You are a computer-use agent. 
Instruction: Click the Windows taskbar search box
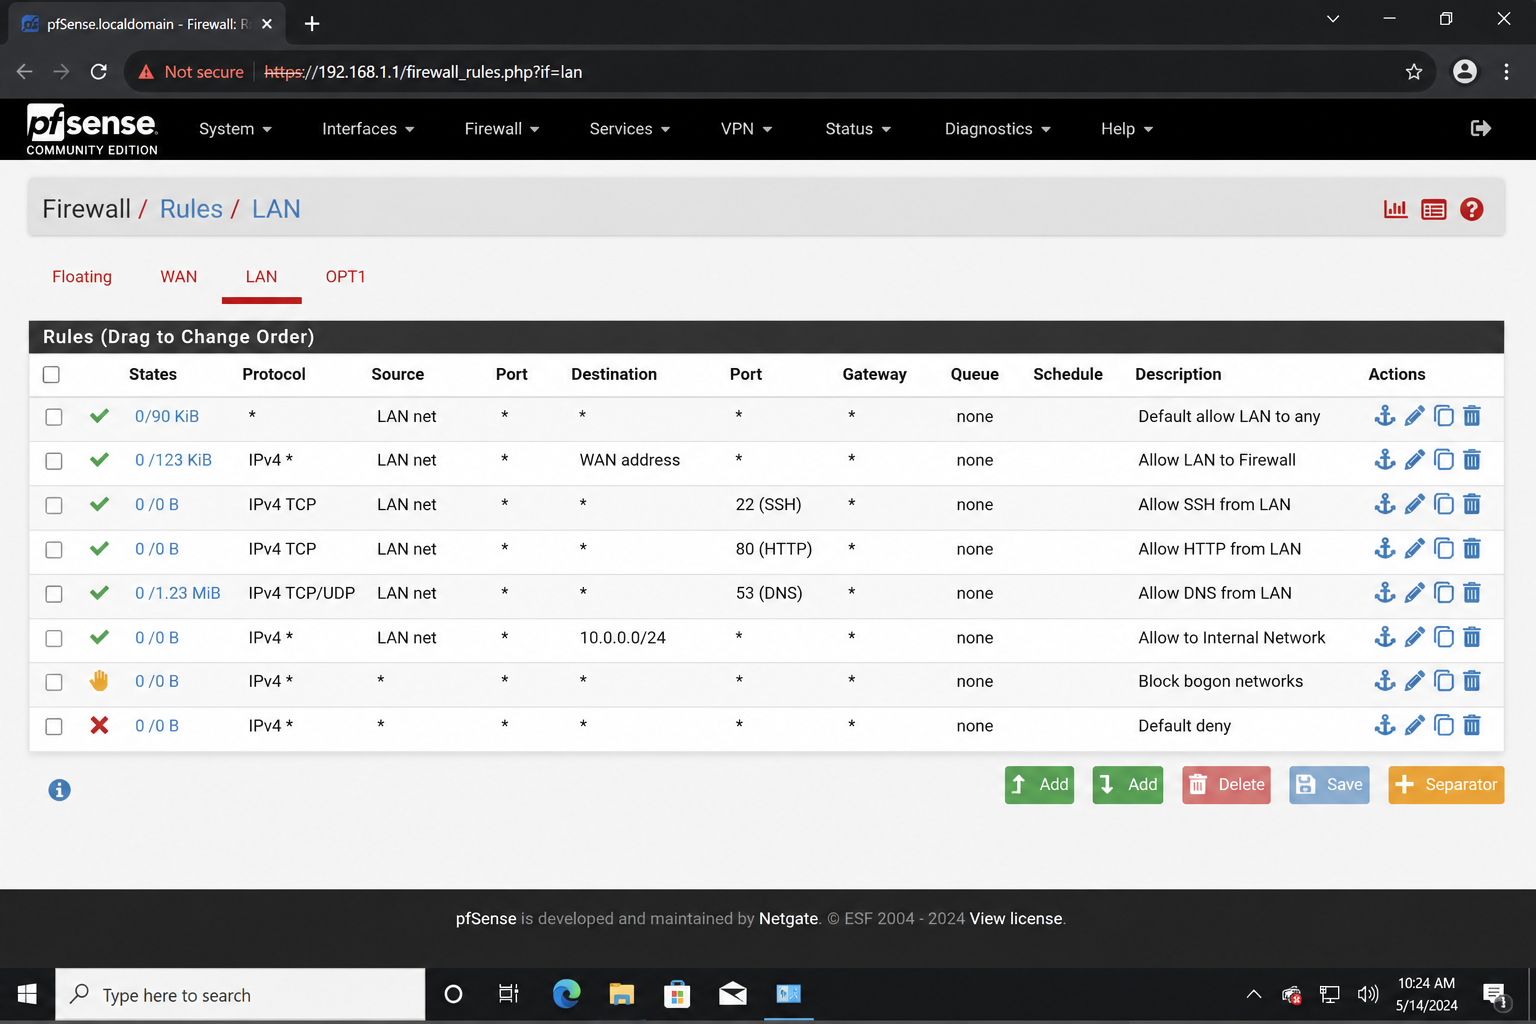pos(240,995)
